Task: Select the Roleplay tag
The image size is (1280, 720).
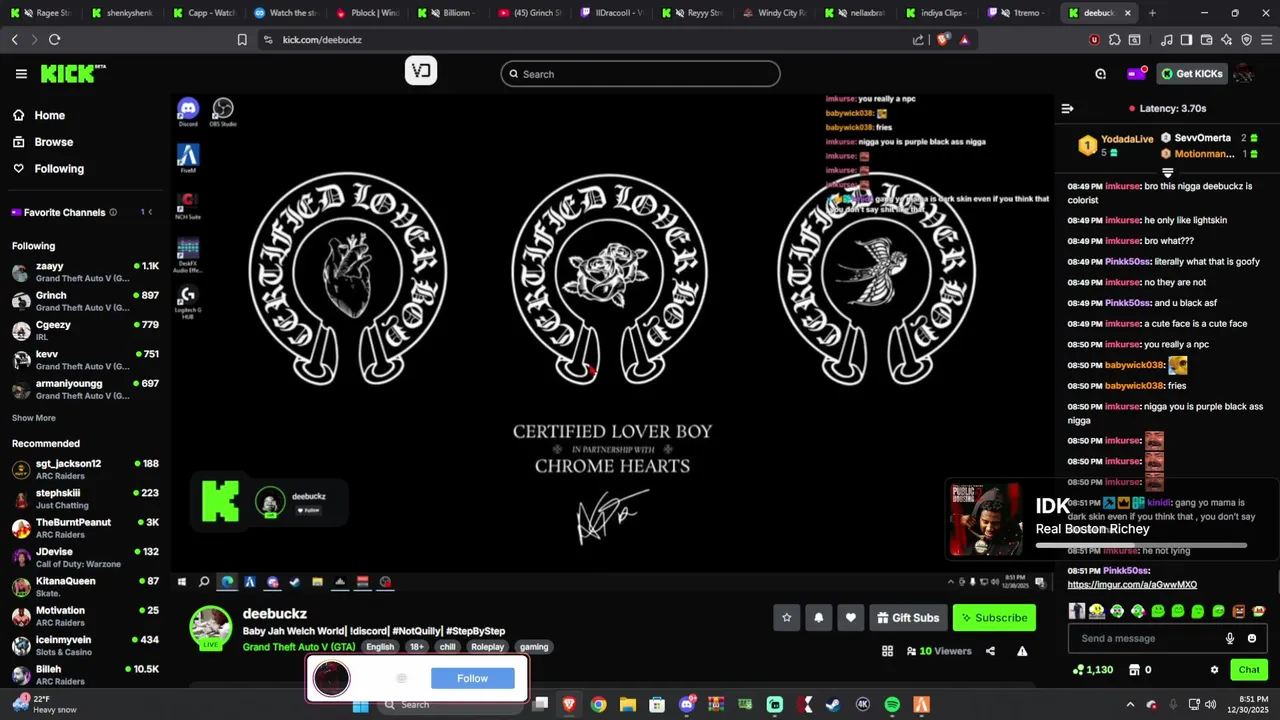Action: (488, 647)
